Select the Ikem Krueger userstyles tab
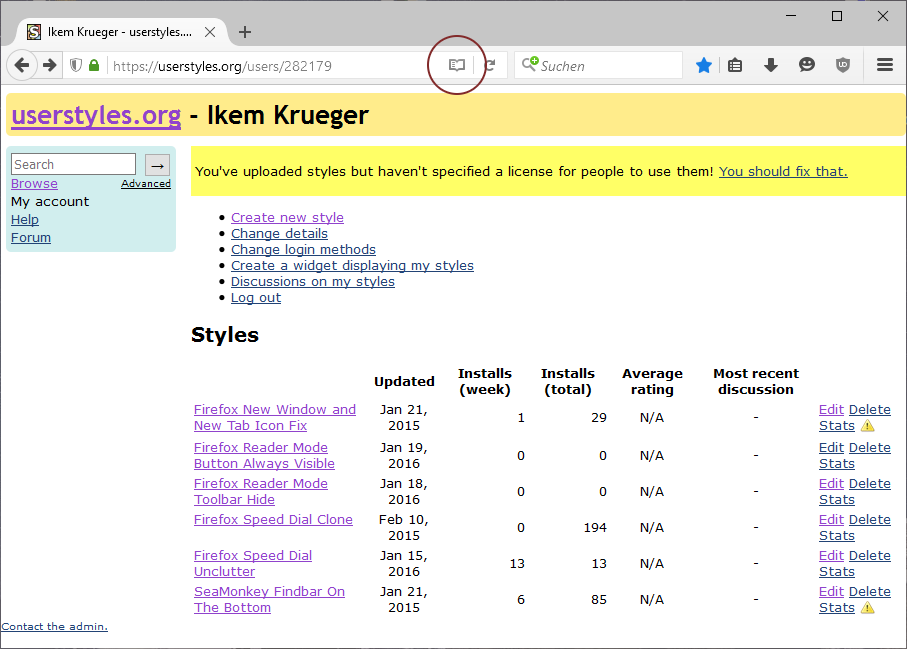 click(x=120, y=32)
